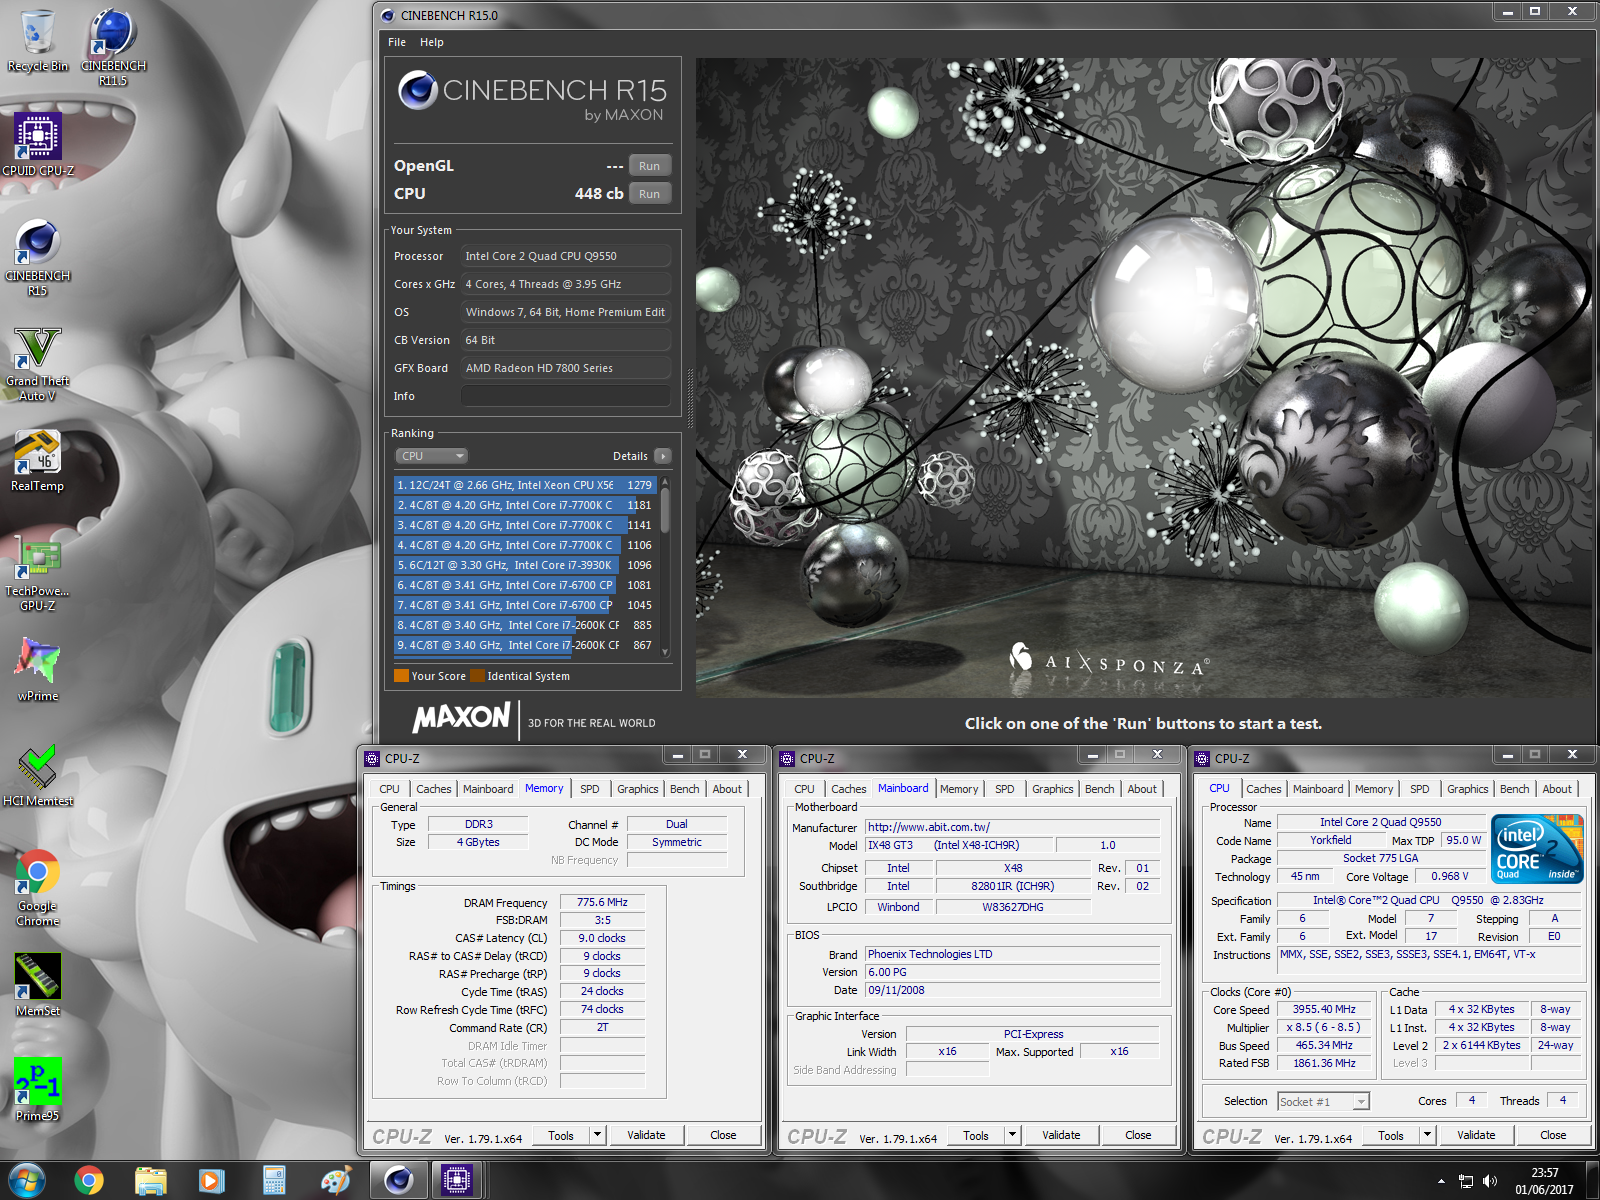This screenshot has height=1200, width=1600.
Task: Click the Info input field in Cinebench
Action: coord(566,396)
